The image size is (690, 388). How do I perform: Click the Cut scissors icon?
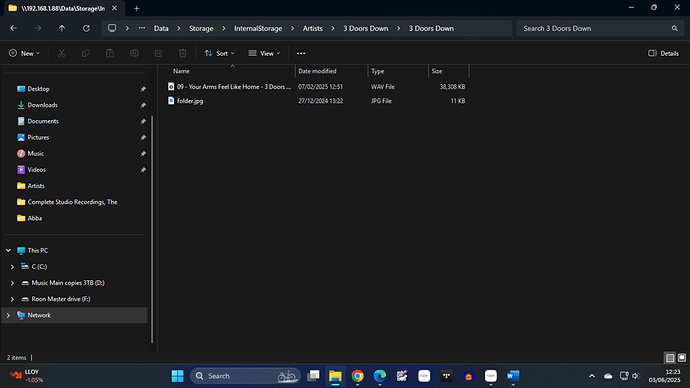click(62, 53)
